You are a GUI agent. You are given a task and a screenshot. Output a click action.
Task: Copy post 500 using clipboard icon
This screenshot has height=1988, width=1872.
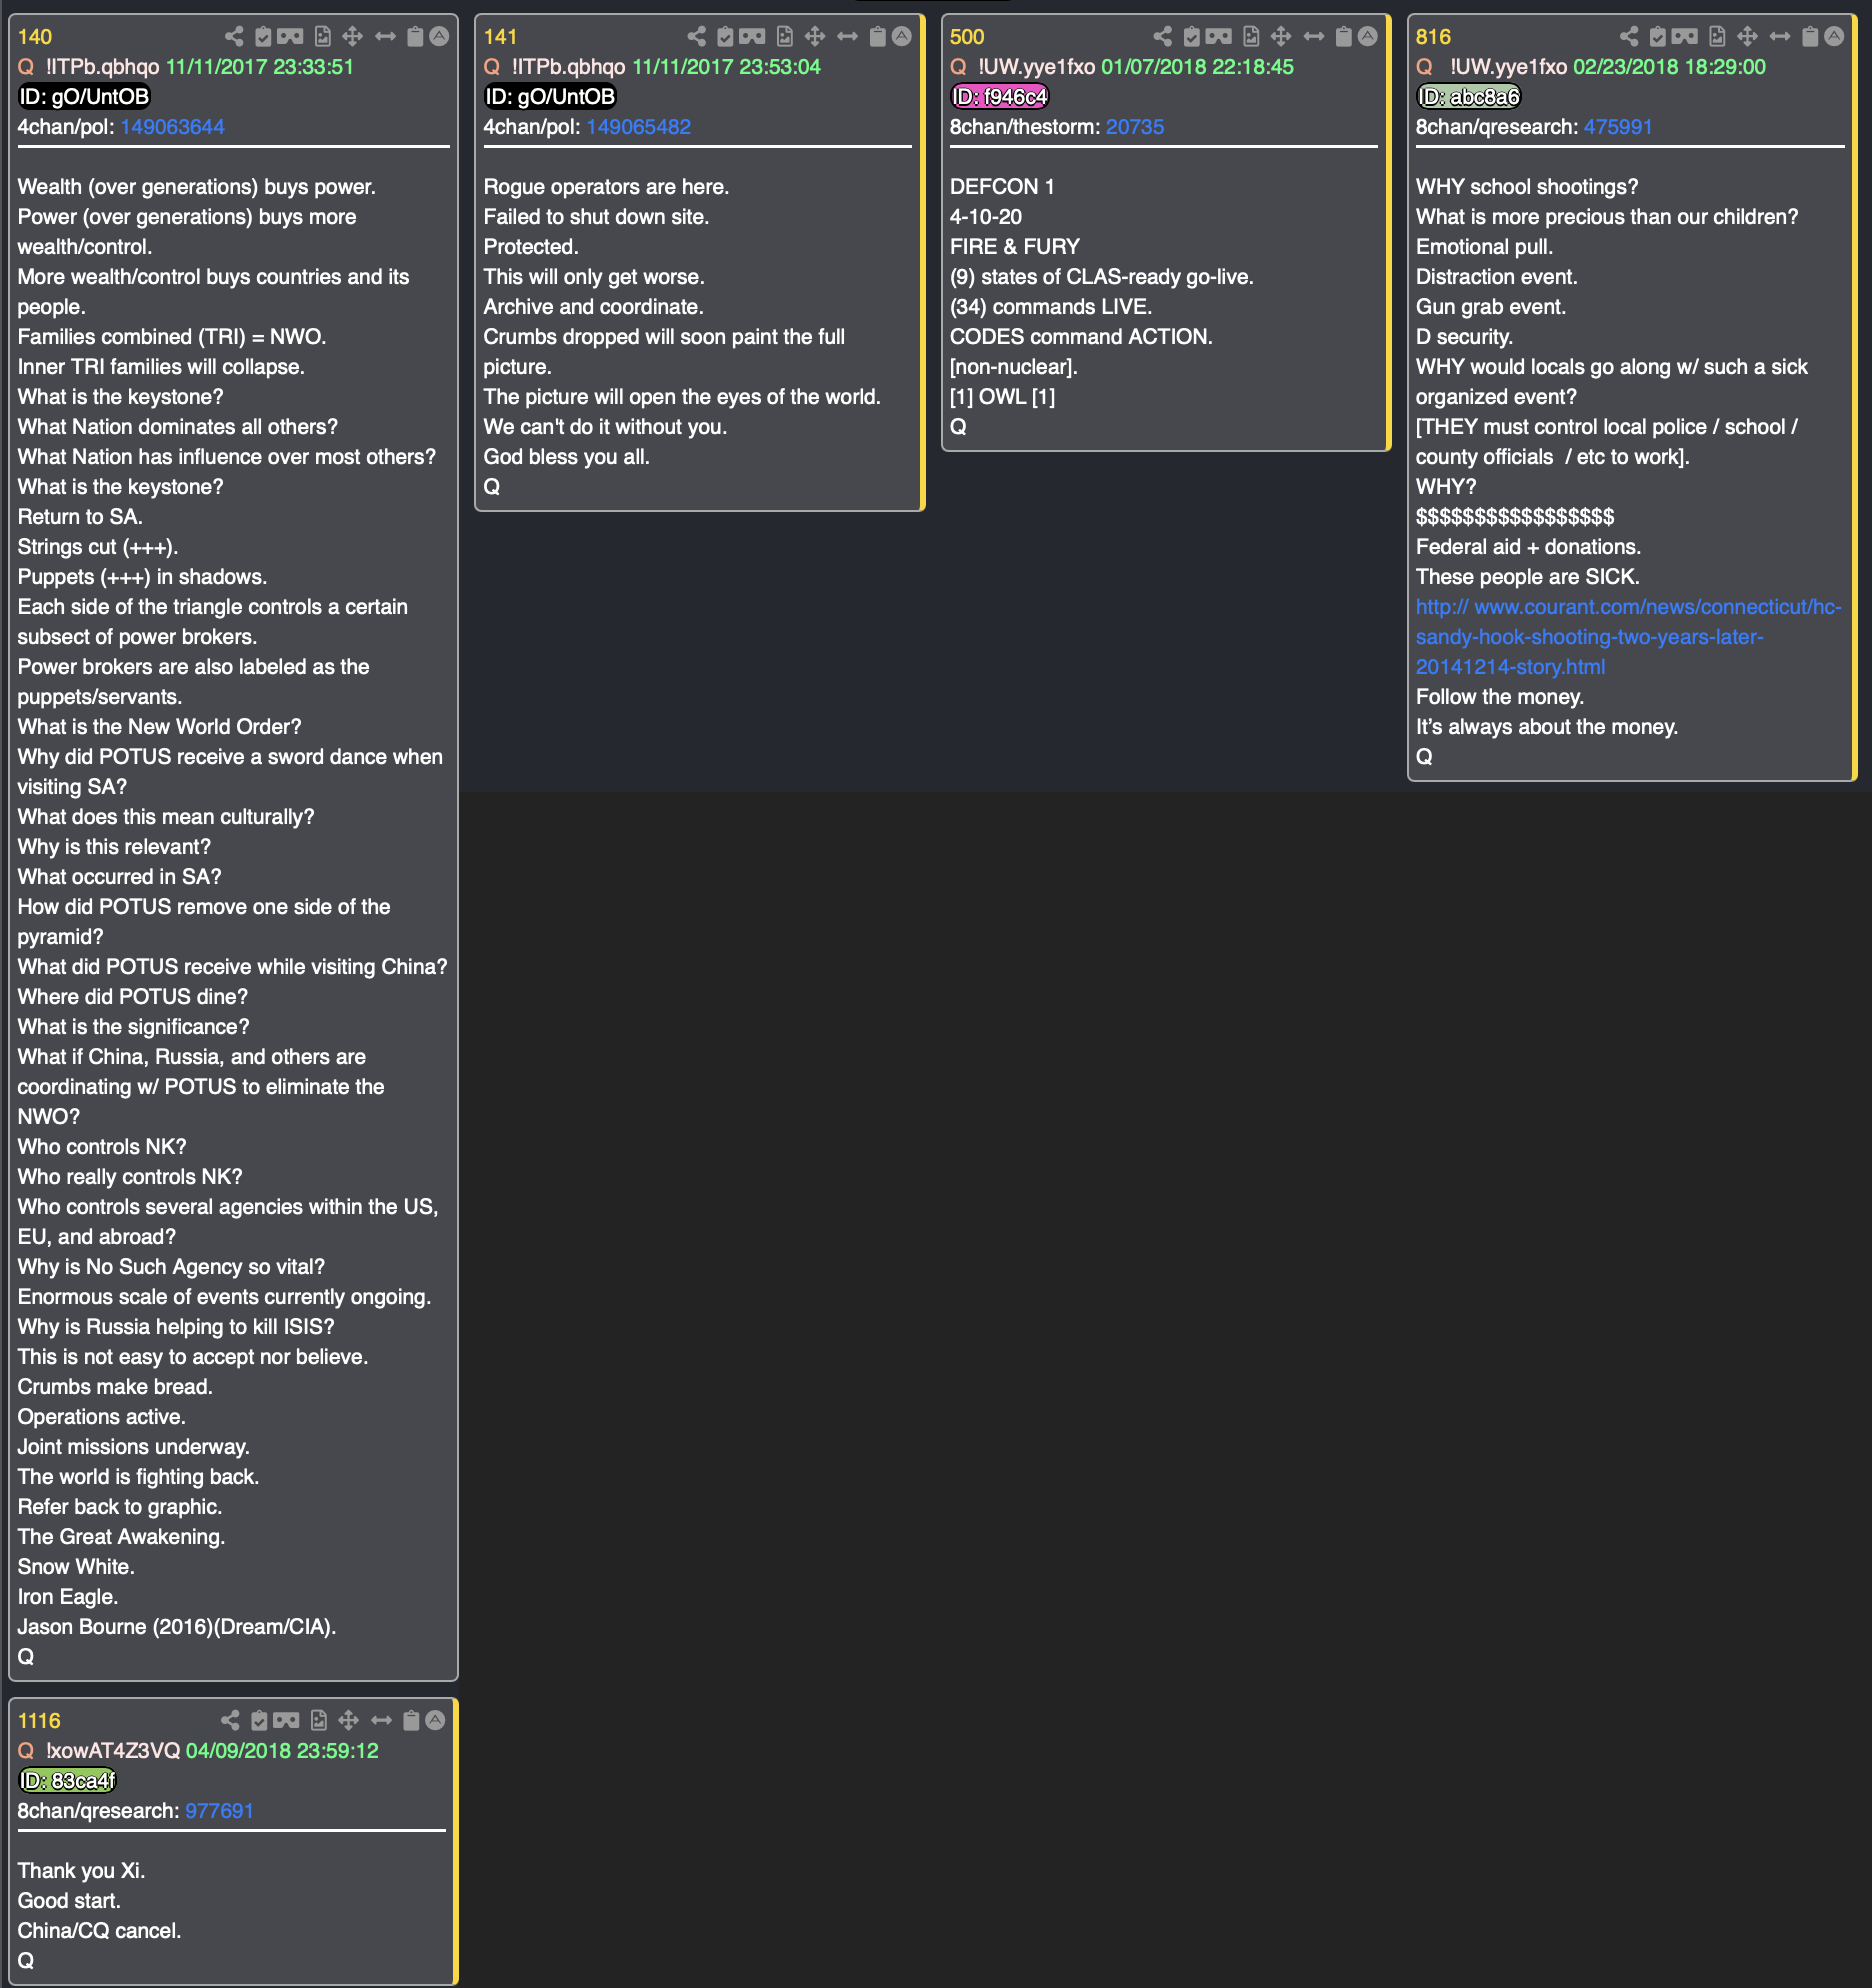[1344, 37]
